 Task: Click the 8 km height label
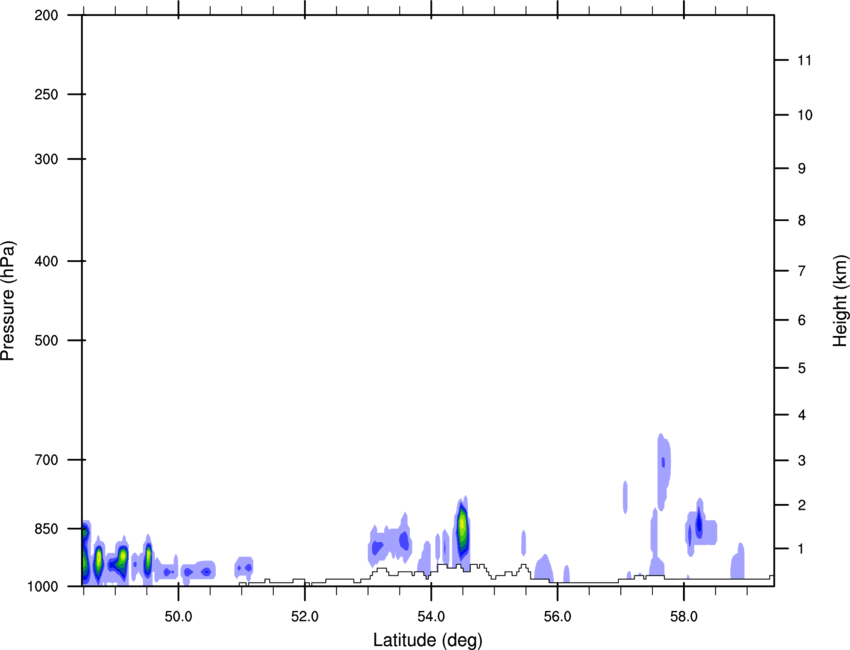coord(802,220)
